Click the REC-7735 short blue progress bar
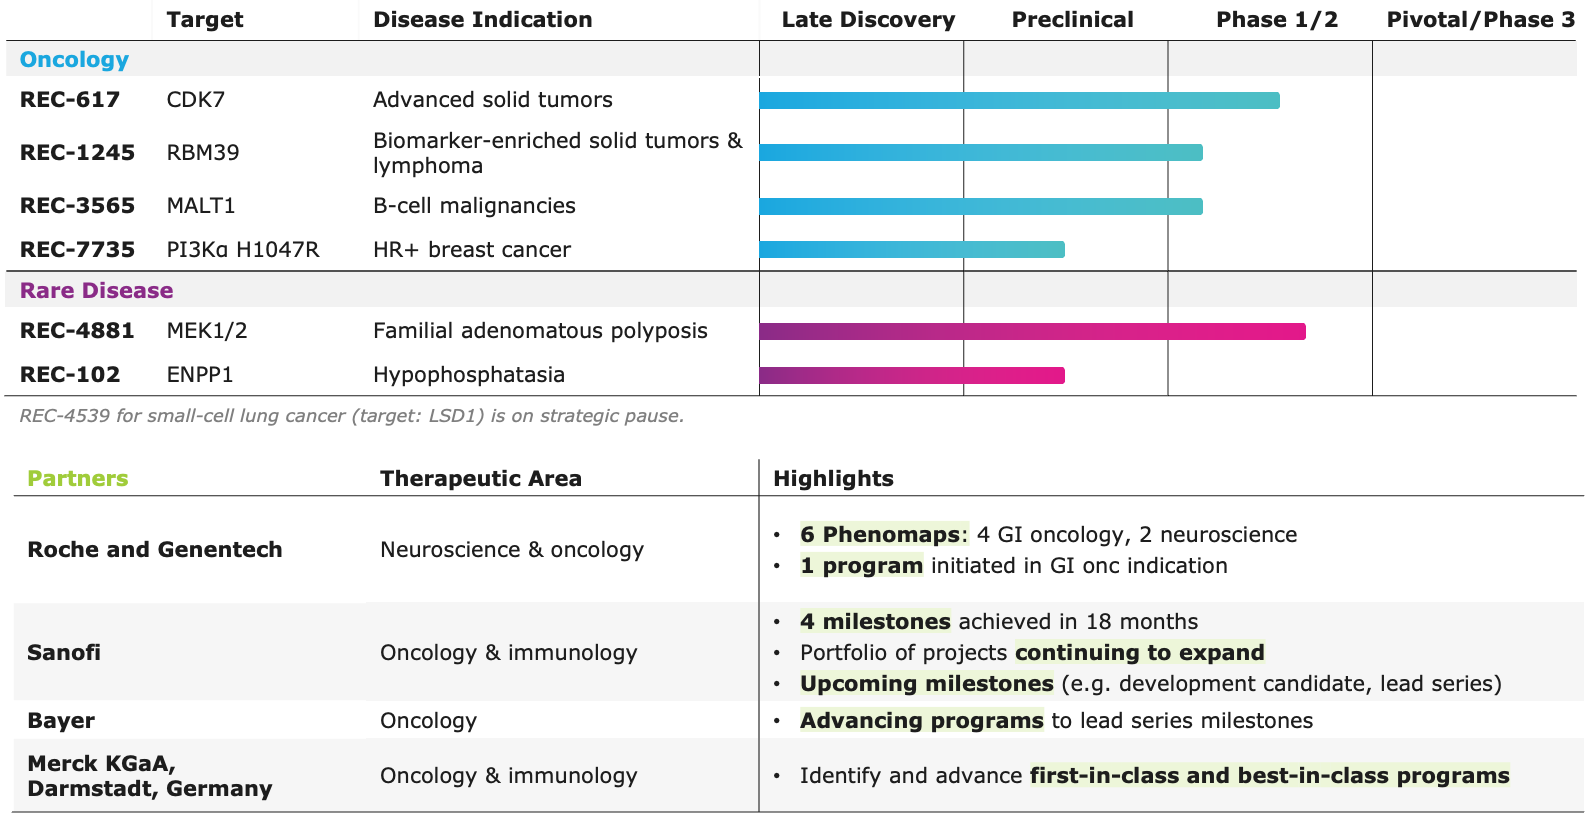The width and height of the screenshot is (1595, 819). [912, 250]
